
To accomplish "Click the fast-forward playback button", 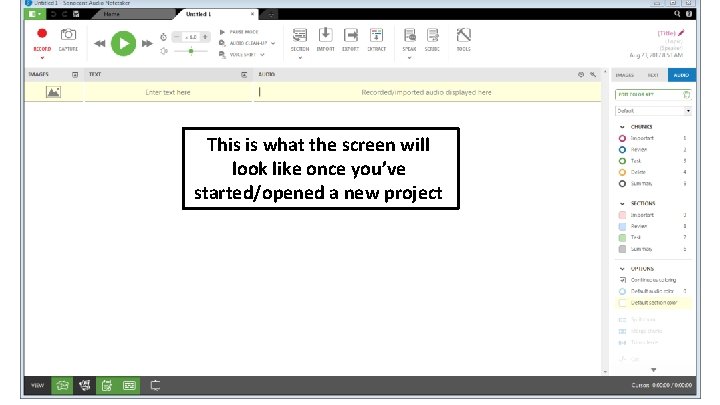I will tap(147, 44).
